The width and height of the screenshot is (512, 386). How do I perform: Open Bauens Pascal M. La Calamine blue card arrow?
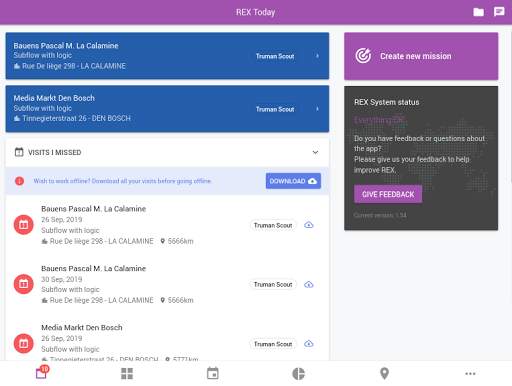[x=317, y=56]
